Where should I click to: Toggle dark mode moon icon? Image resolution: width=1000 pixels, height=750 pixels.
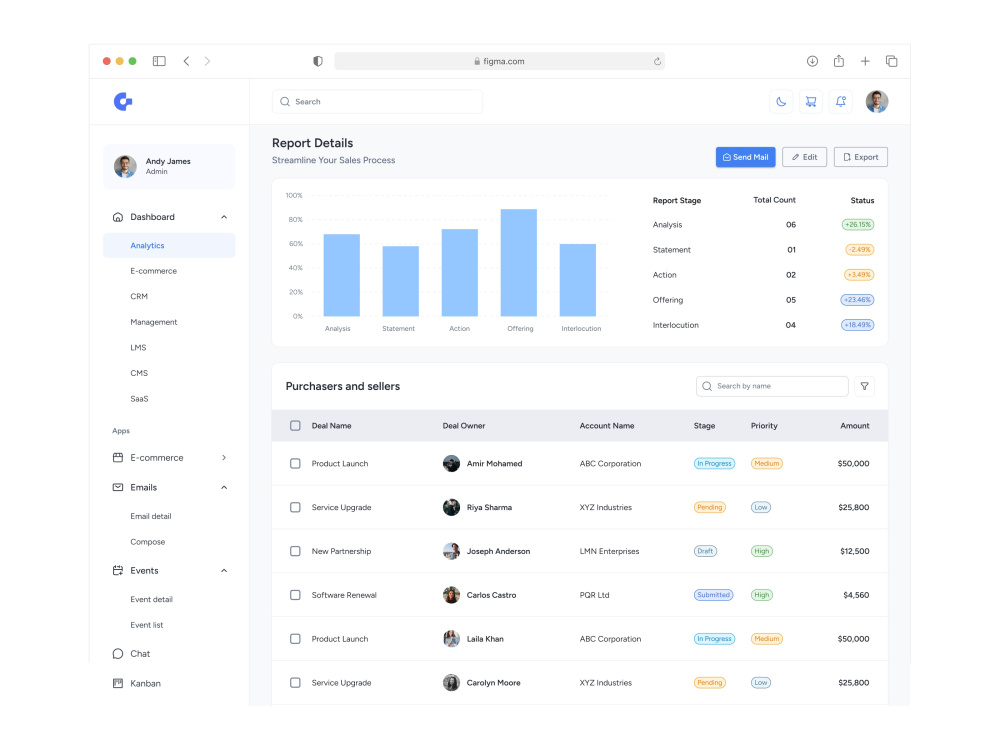781,101
